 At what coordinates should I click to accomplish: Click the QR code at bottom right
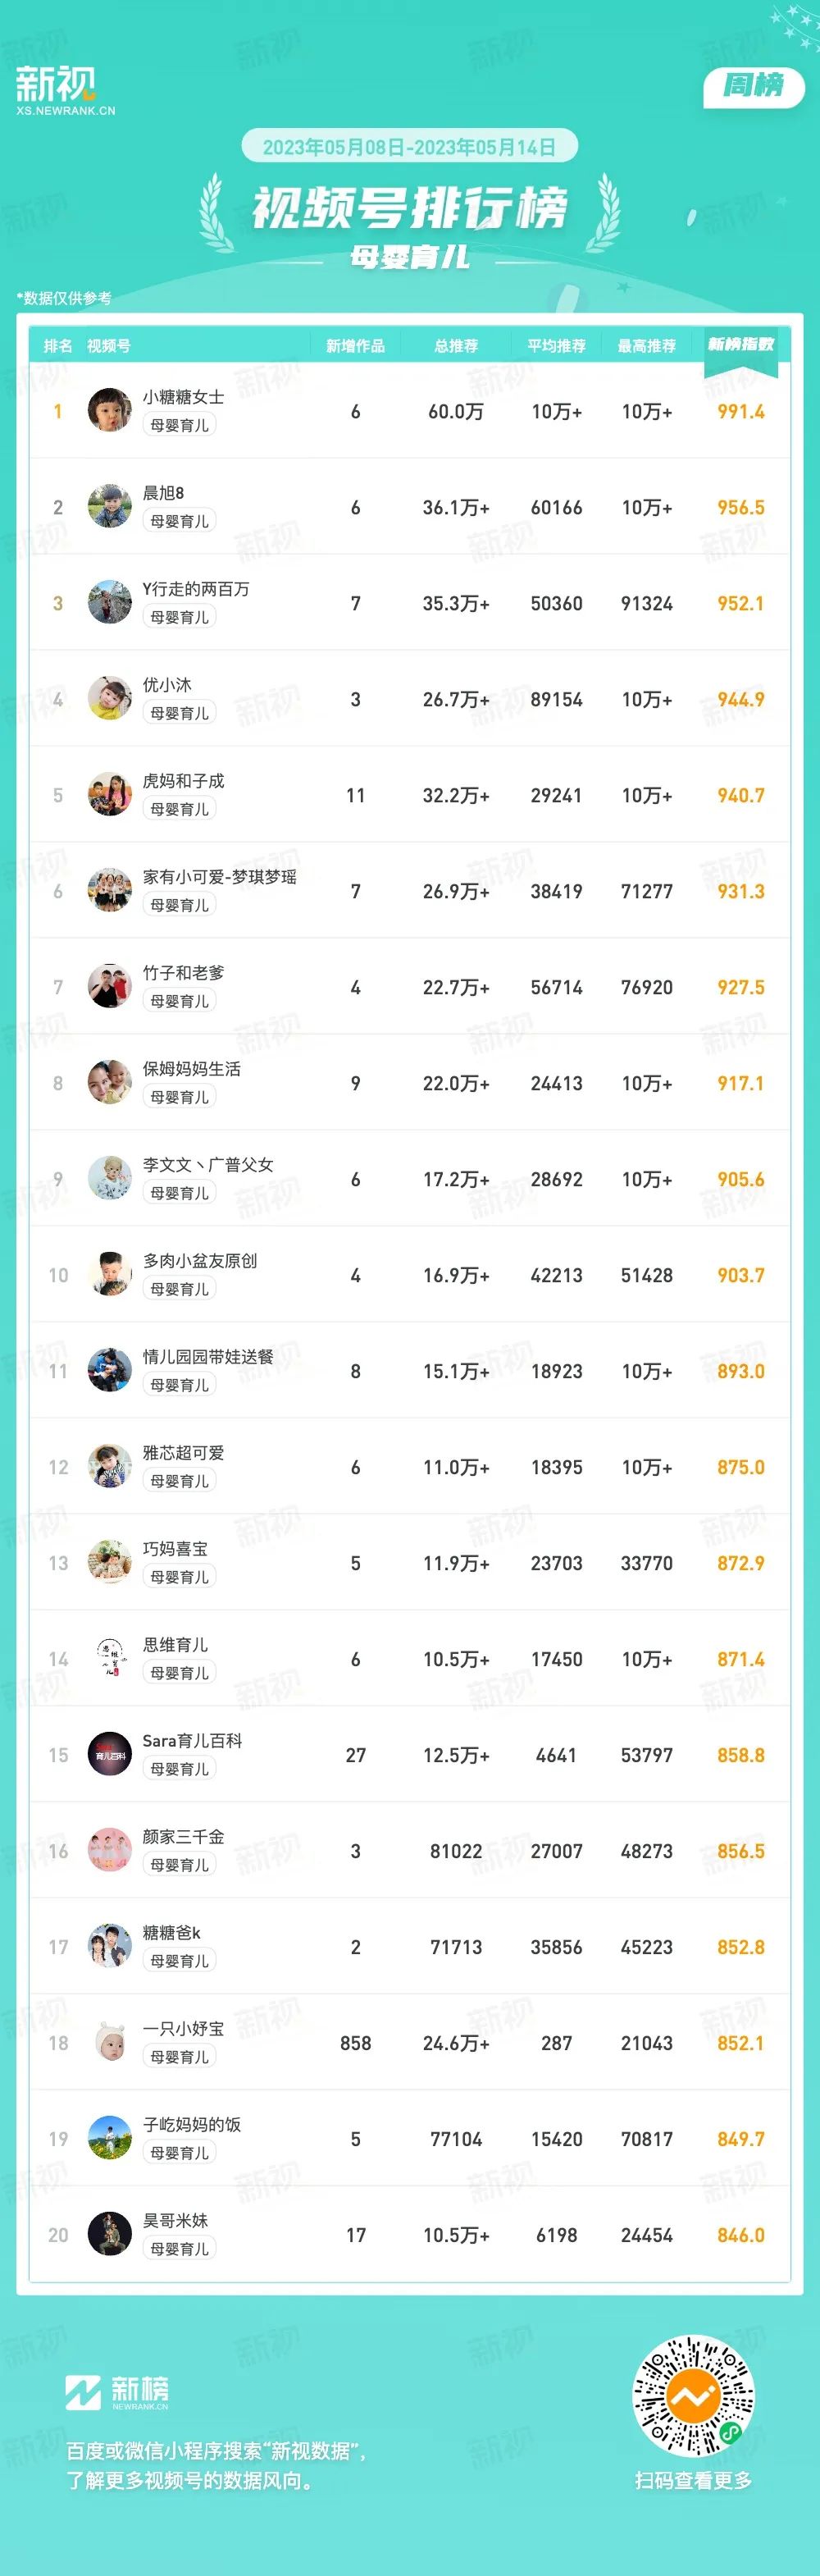coord(693,2397)
